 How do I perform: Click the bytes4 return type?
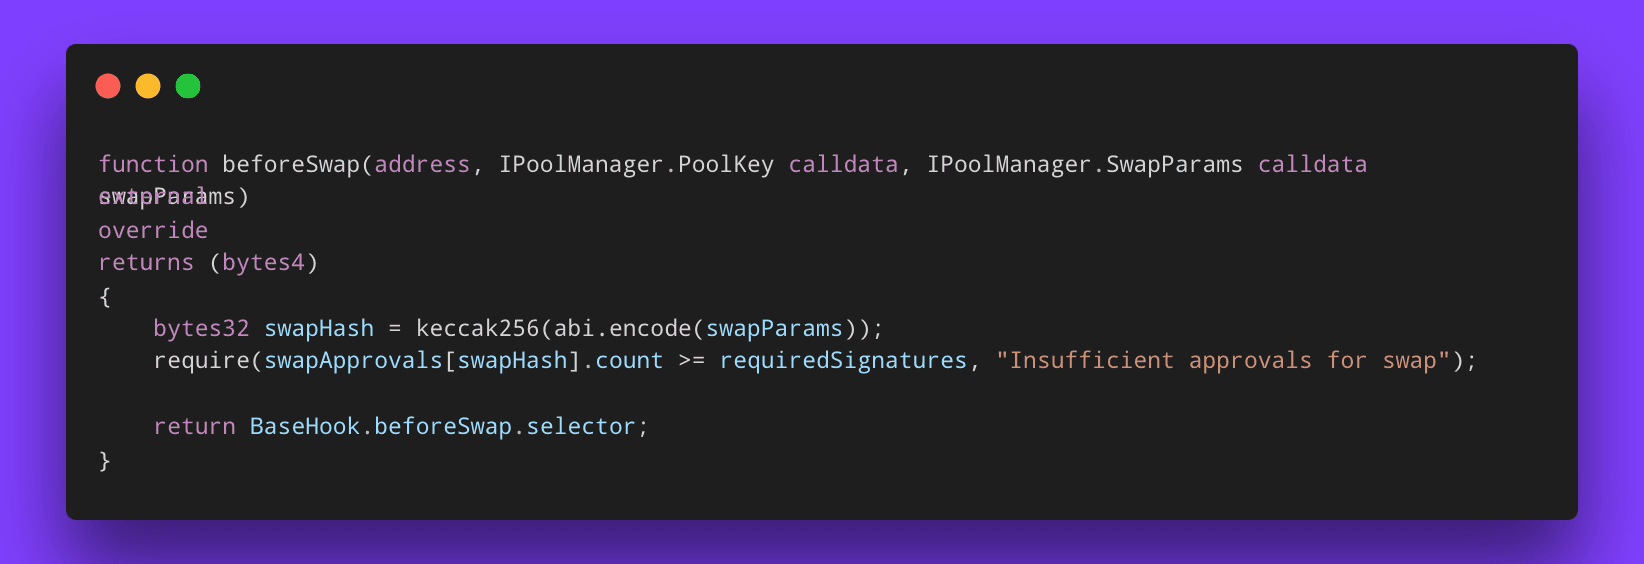(x=263, y=263)
